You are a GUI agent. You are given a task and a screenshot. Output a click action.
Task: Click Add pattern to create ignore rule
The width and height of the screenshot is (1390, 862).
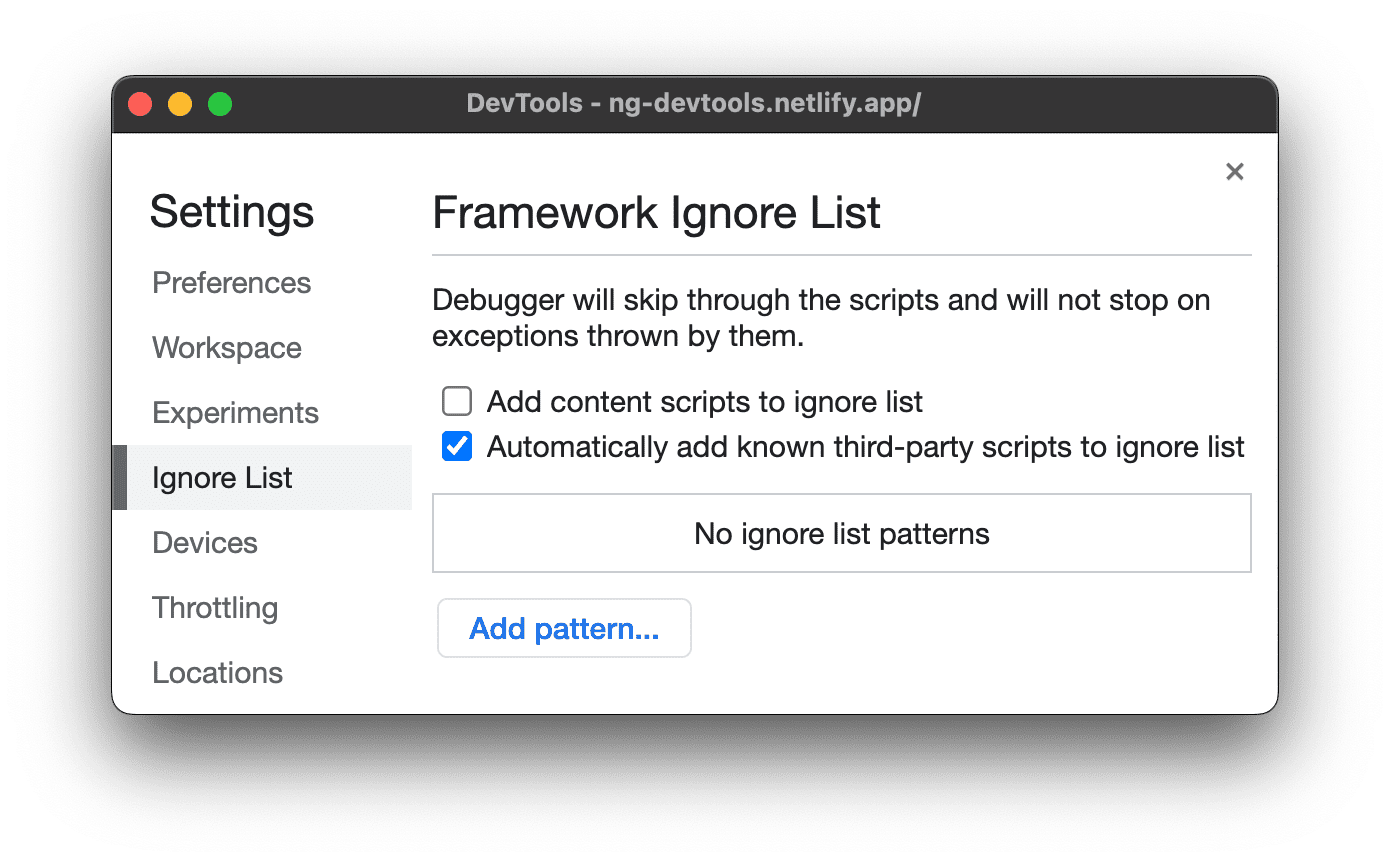click(x=564, y=628)
